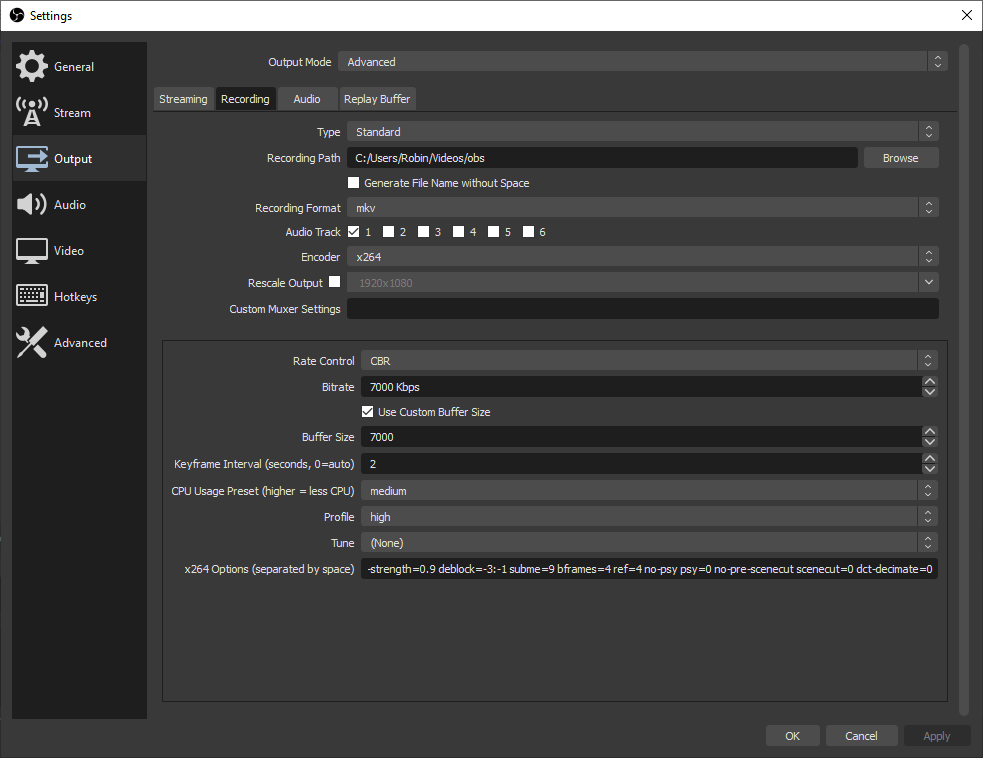The width and height of the screenshot is (983, 758).
Task: Increase the Buffer Size value
Action: [930, 432]
